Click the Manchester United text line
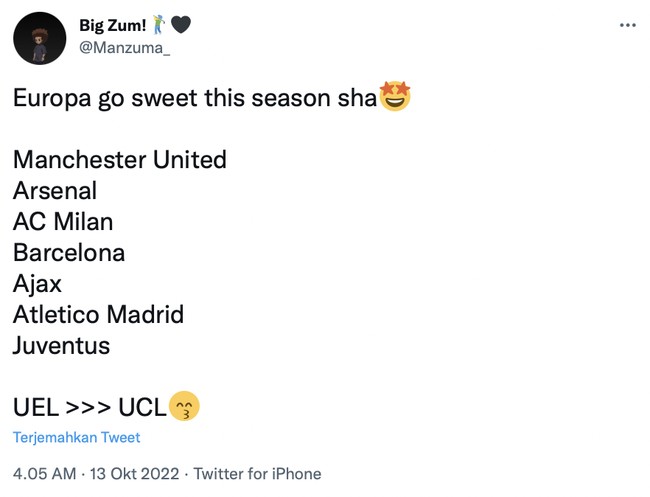The image size is (650, 497). click(x=120, y=160)
